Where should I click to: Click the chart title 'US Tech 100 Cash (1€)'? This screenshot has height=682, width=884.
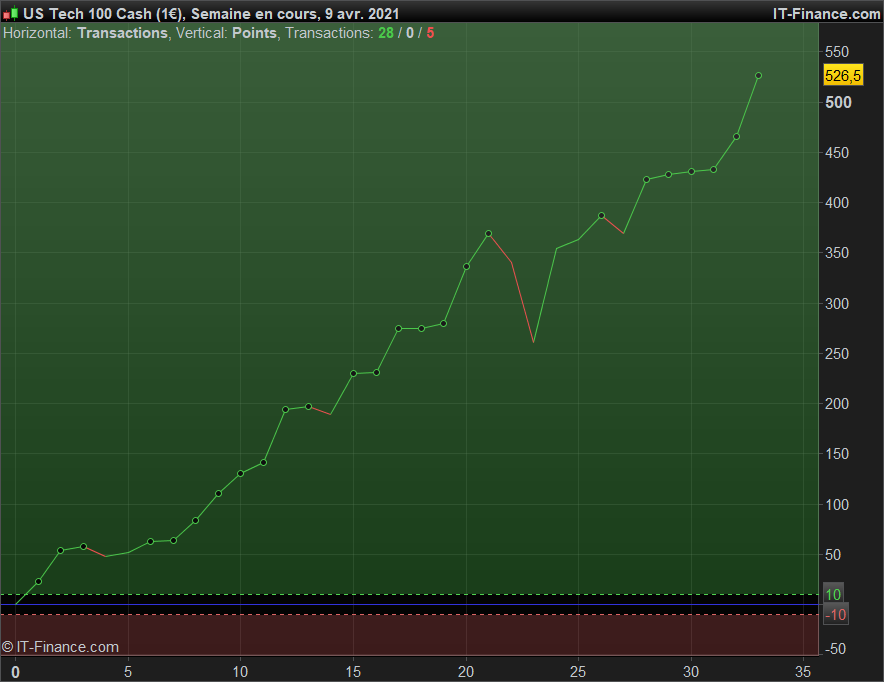(x=104, y=14)
